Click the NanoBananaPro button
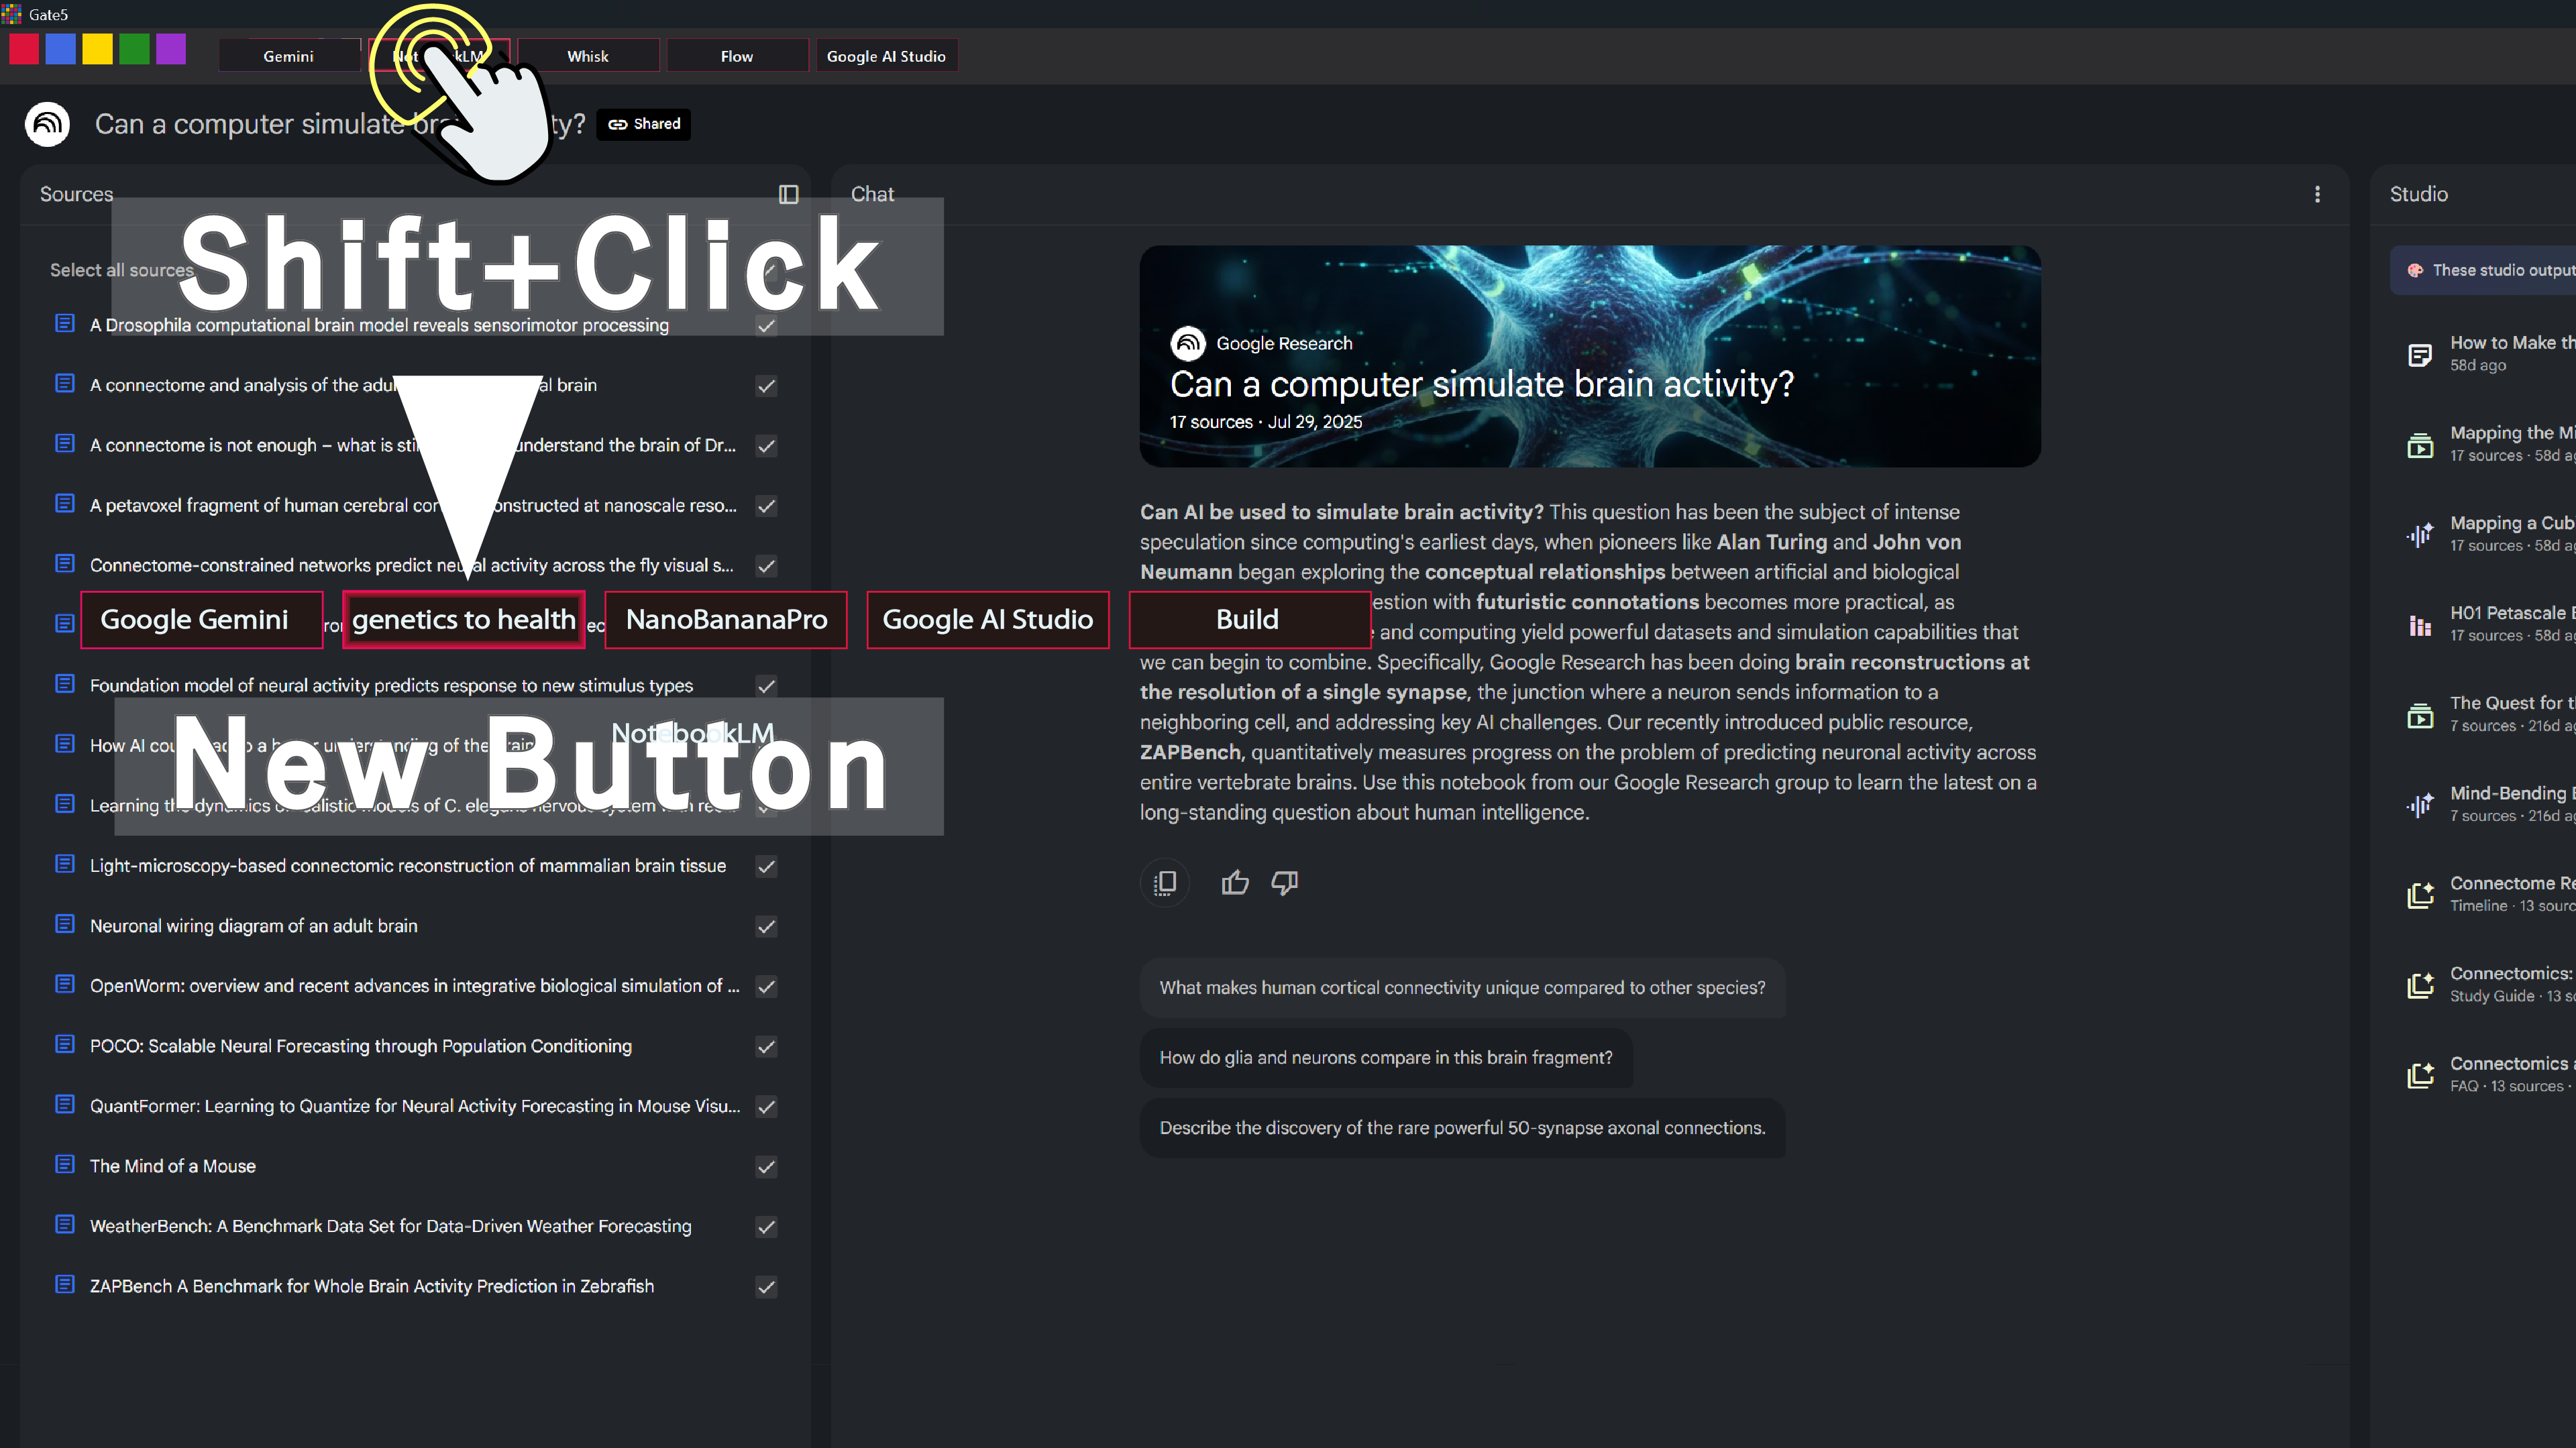2576x1448 pixels. click(726, 620)
